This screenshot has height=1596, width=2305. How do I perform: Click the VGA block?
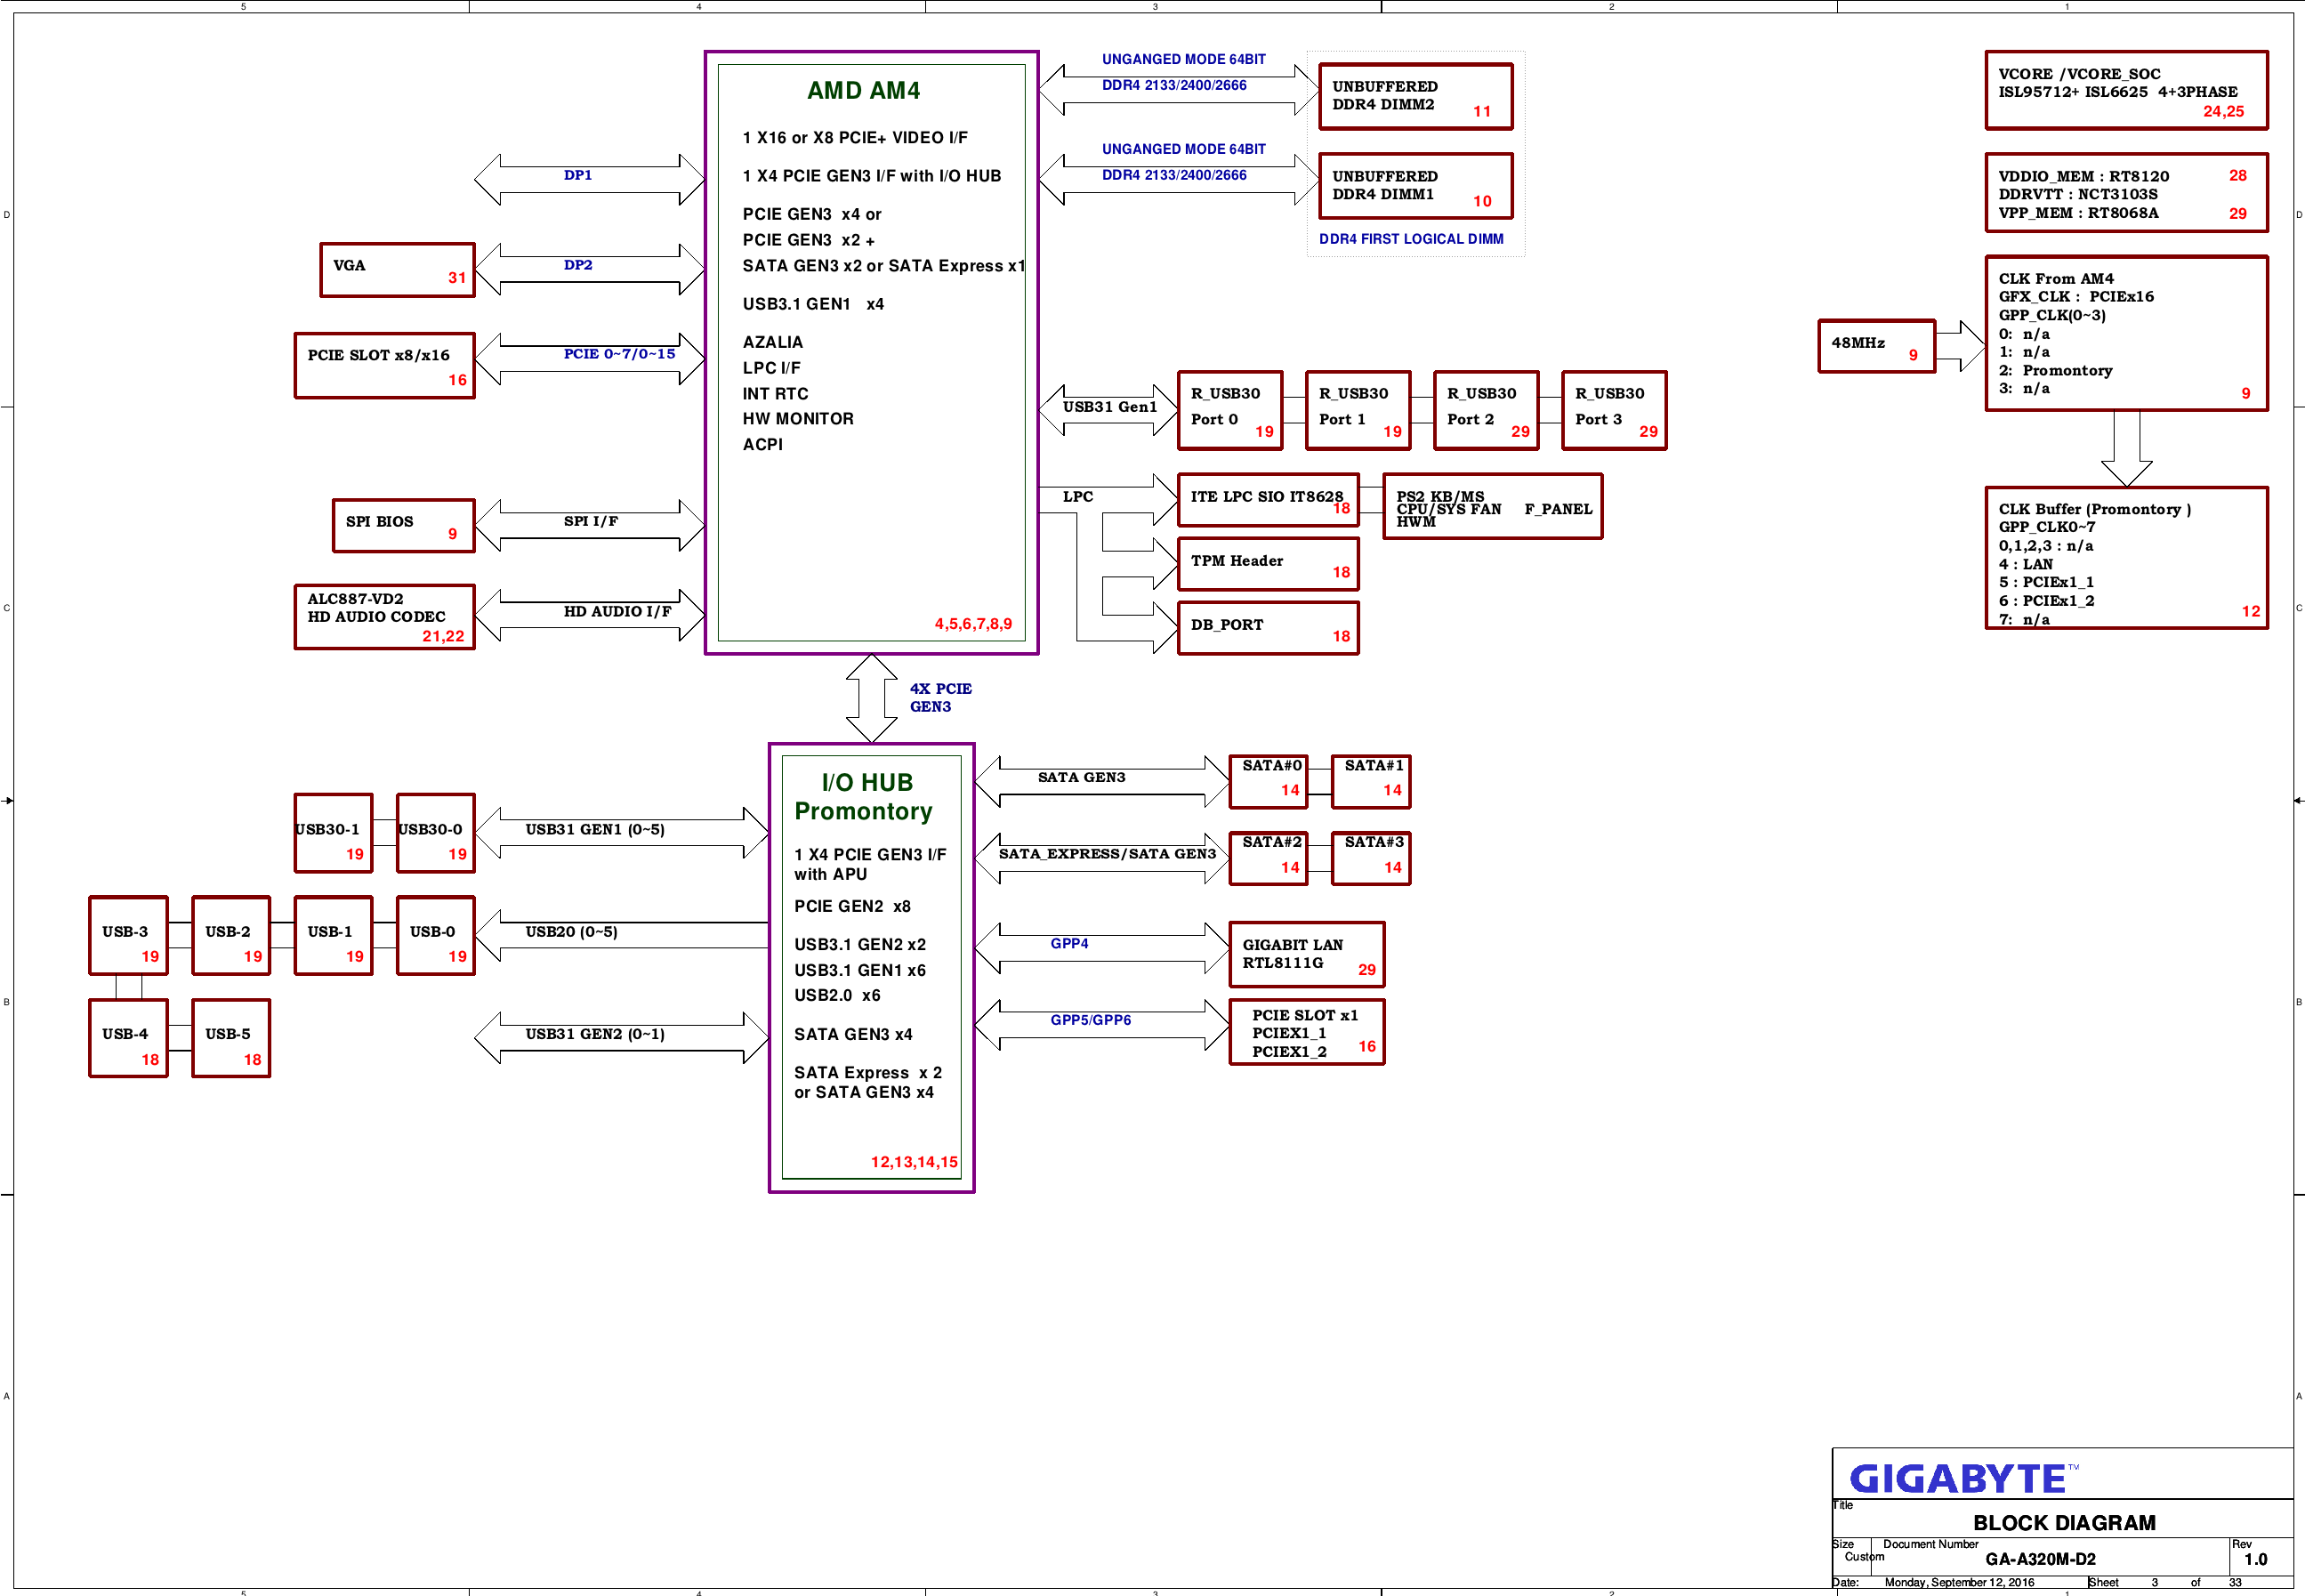point(397,270)
